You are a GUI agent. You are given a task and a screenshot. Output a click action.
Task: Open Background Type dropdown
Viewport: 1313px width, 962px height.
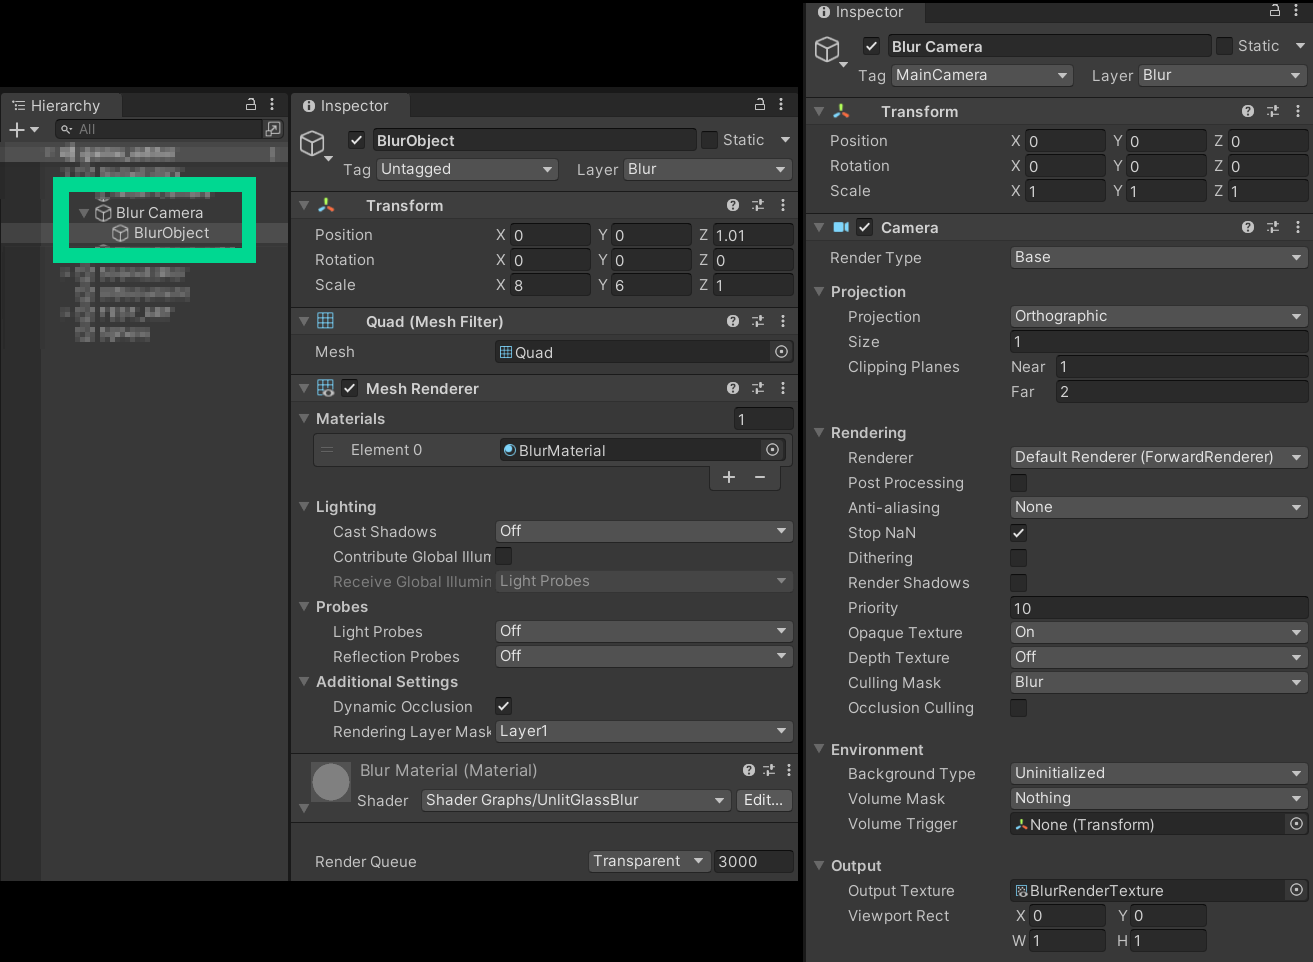tap(1159, 773)
